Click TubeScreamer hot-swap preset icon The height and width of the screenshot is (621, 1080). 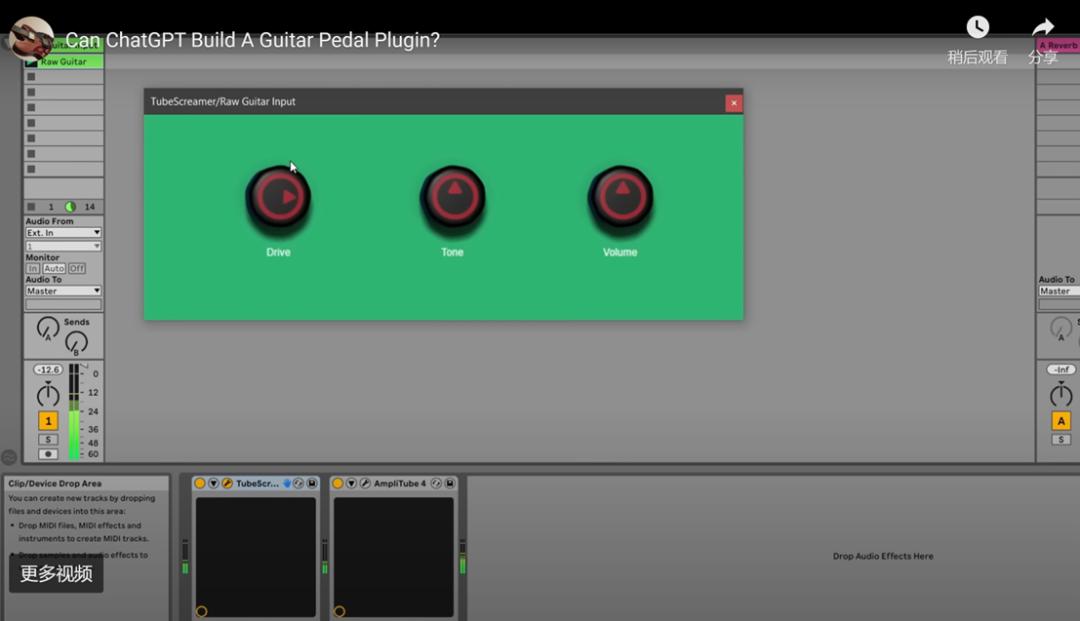pos(298,483)
